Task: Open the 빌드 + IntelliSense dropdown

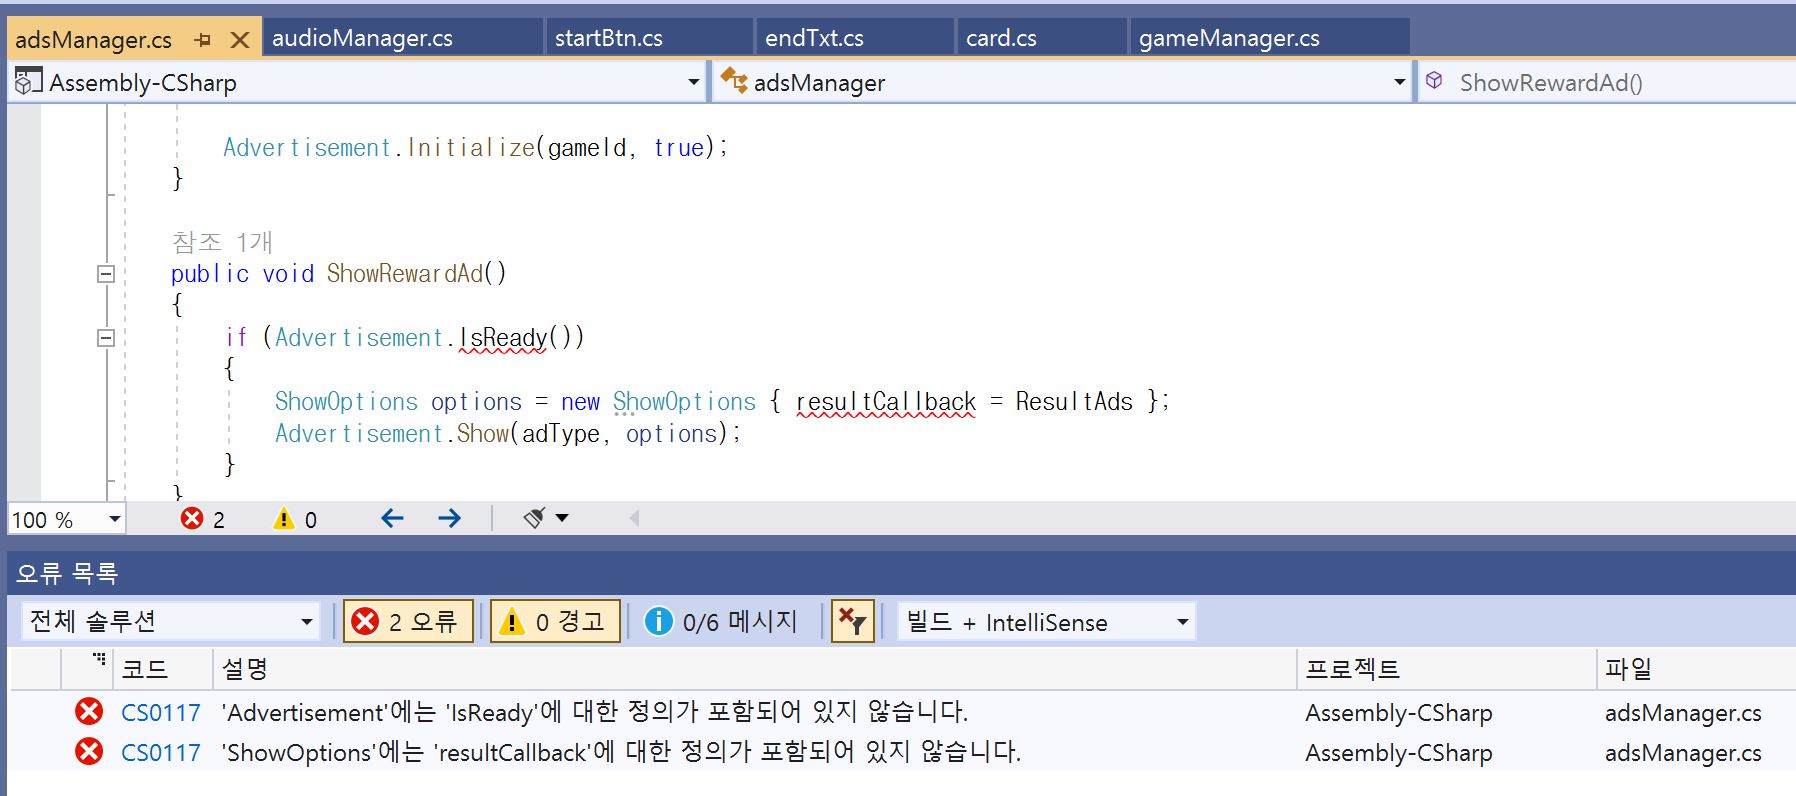Action: pos(1046,622)
